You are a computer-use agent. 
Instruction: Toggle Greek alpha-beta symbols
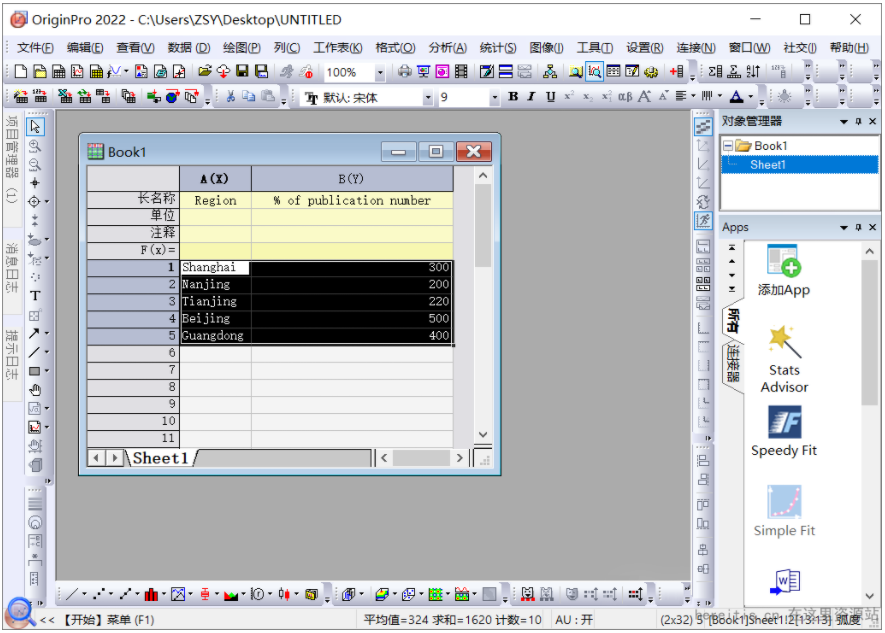click(625, 96)
